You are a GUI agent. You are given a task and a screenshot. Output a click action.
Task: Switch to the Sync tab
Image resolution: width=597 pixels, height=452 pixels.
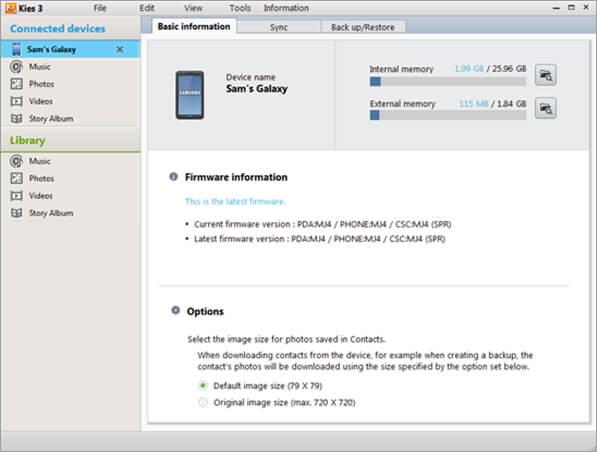(279, 27)
